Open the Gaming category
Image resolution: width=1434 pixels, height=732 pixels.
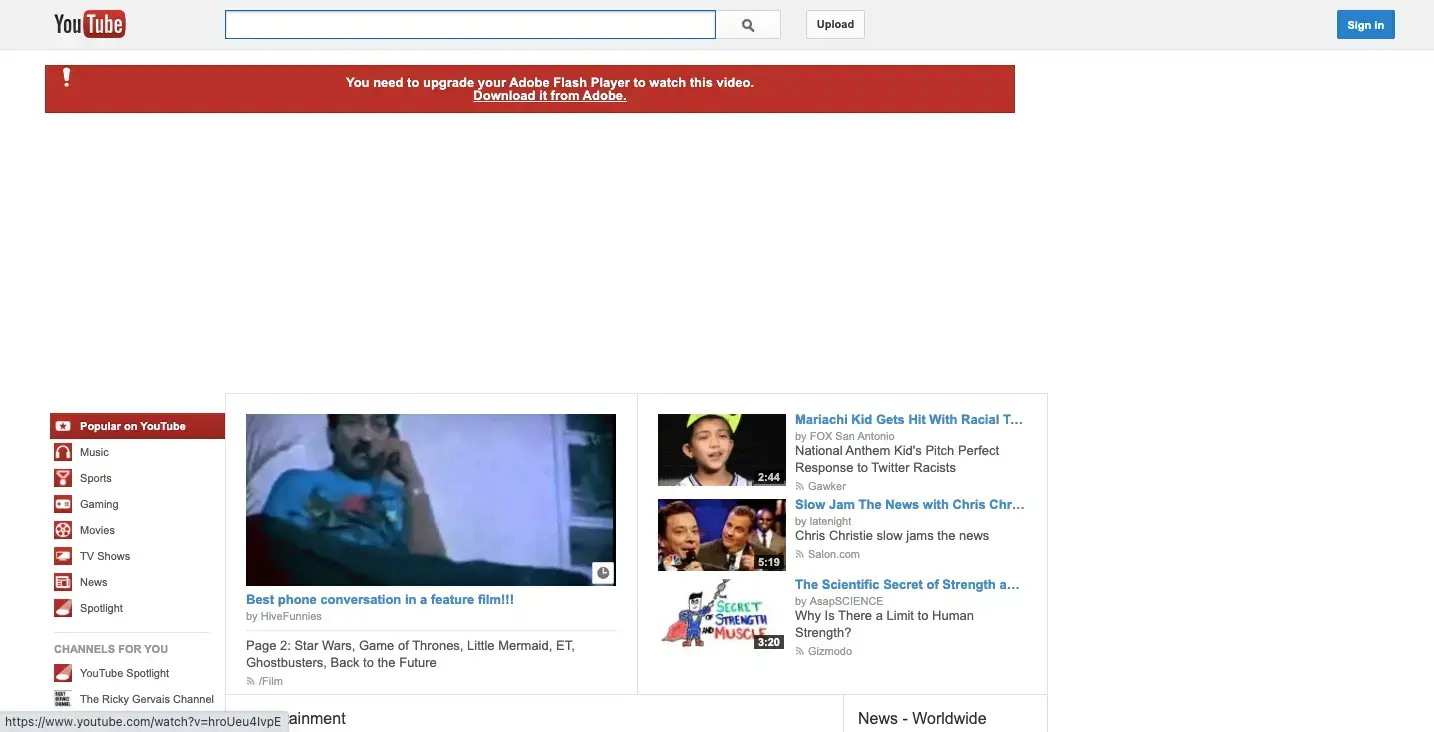point(99,504)
